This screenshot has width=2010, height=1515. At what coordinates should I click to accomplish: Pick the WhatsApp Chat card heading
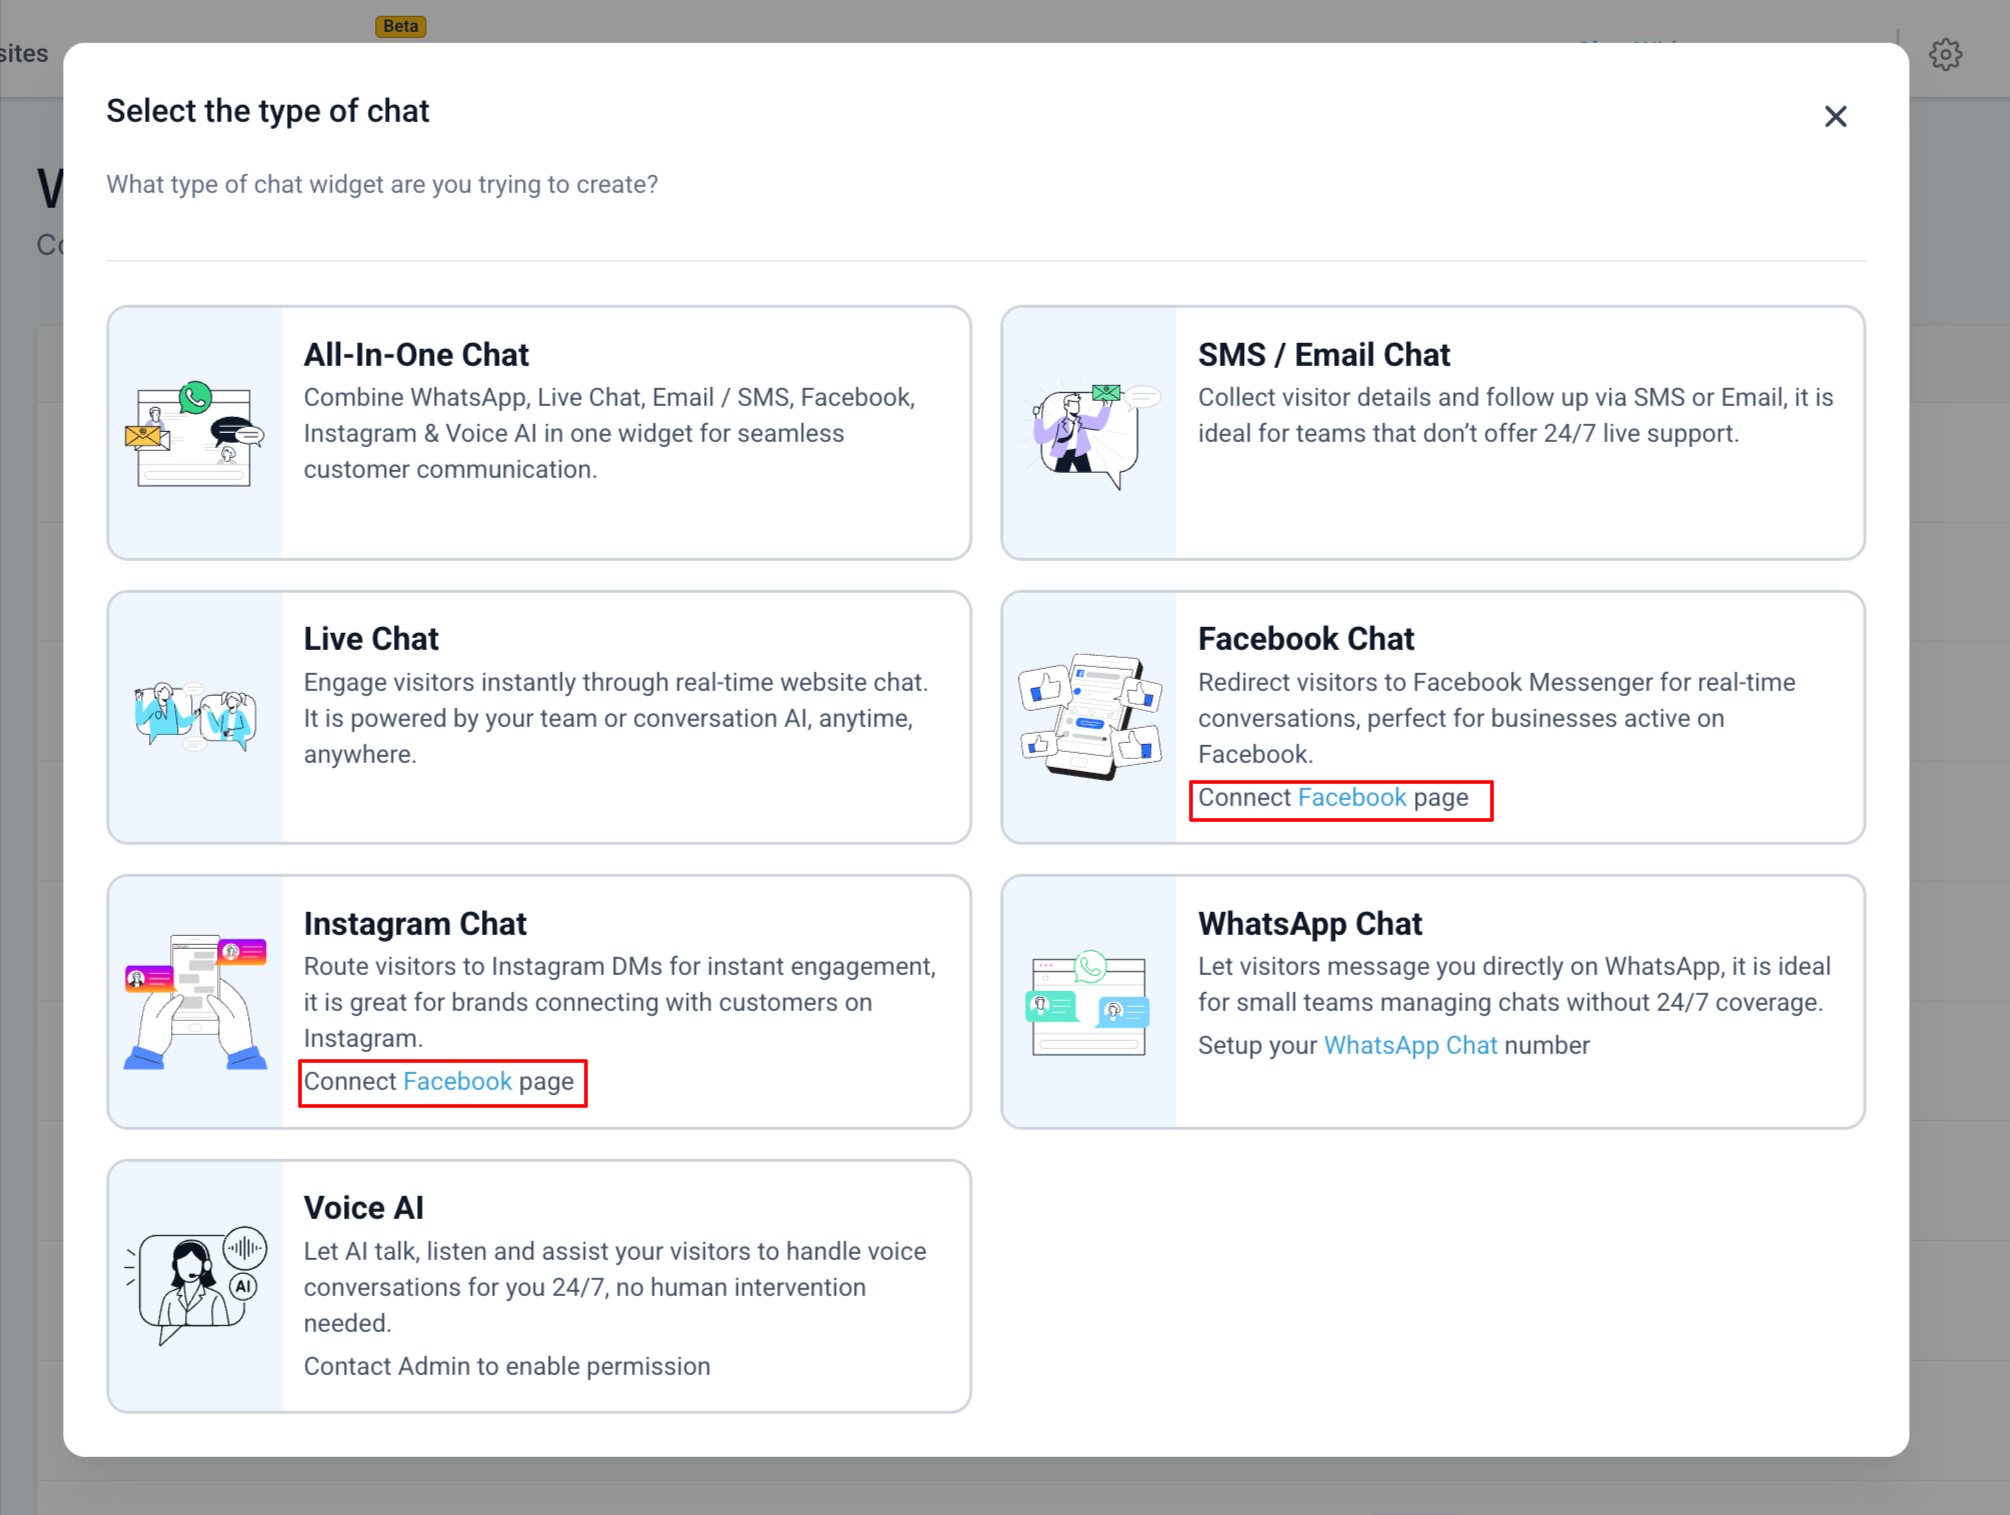click(x=1310, y=924)
